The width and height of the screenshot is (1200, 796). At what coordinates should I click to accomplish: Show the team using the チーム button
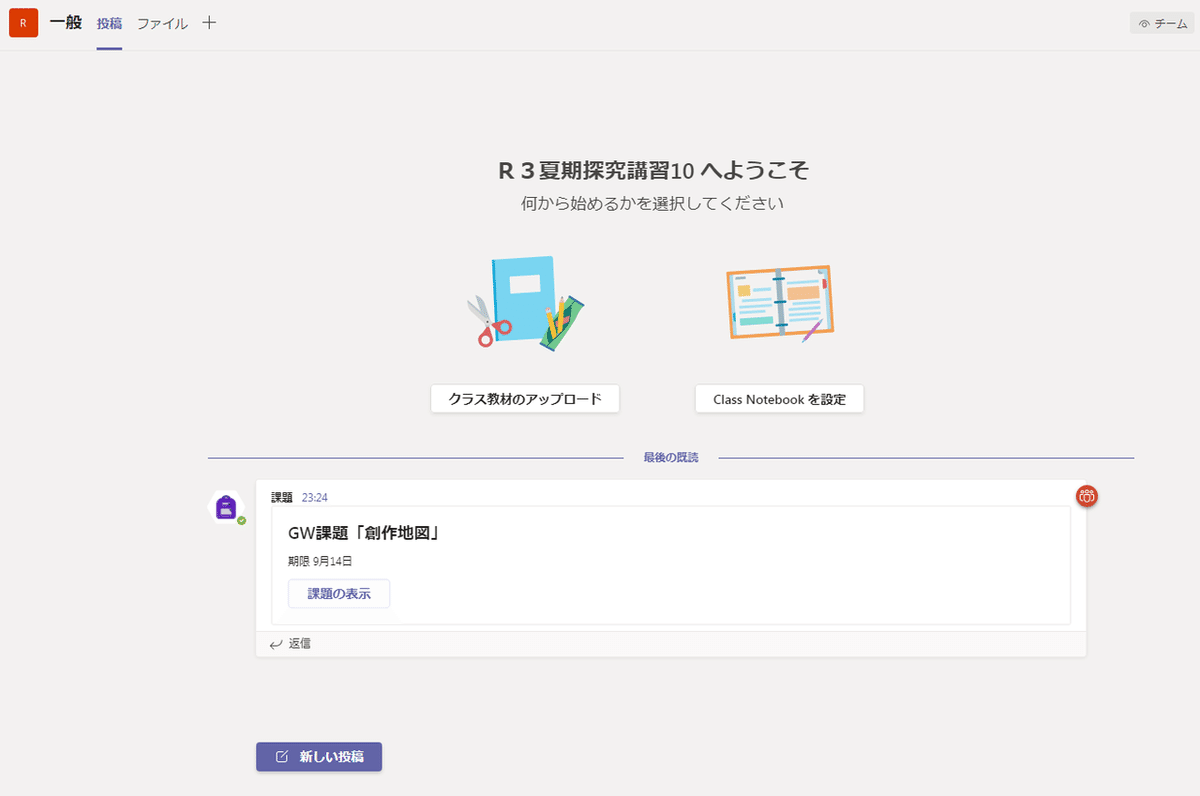[x=1160, y=22]
